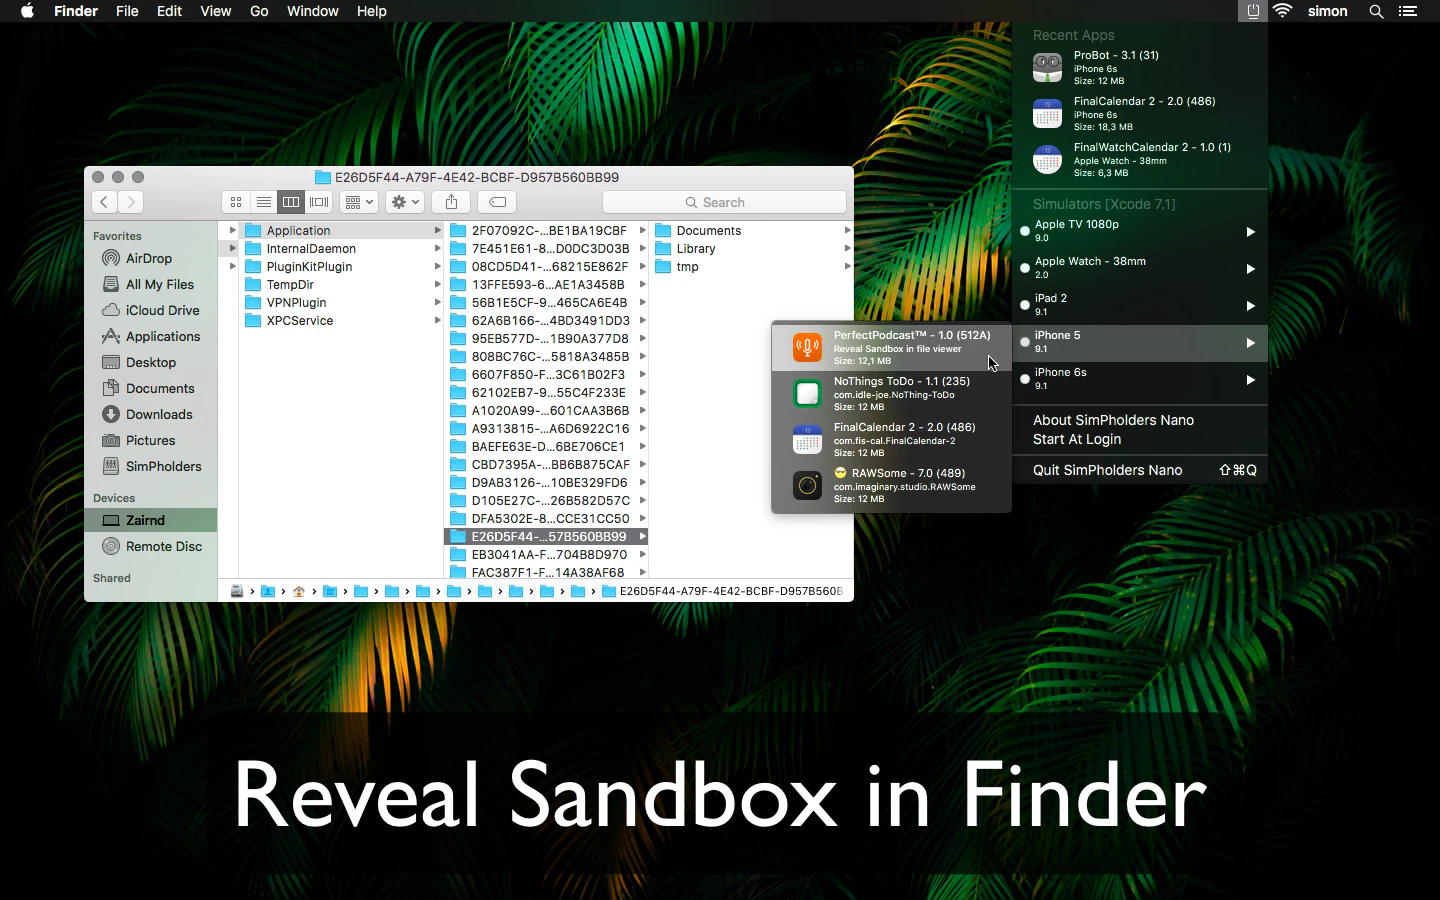Select the TempDir folder

(x=341, y=284)
